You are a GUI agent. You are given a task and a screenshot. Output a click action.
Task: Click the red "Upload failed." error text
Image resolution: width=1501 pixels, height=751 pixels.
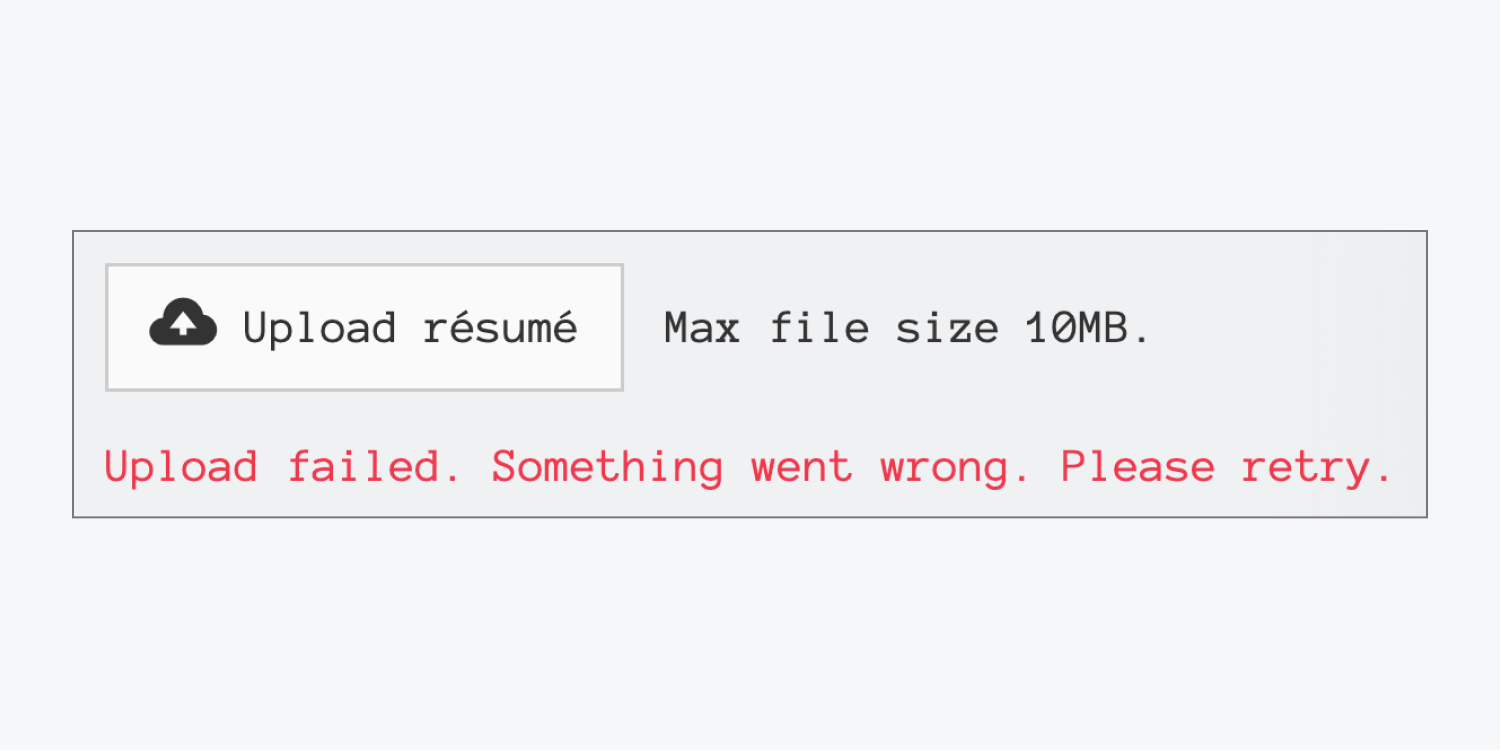click(284, 467)
